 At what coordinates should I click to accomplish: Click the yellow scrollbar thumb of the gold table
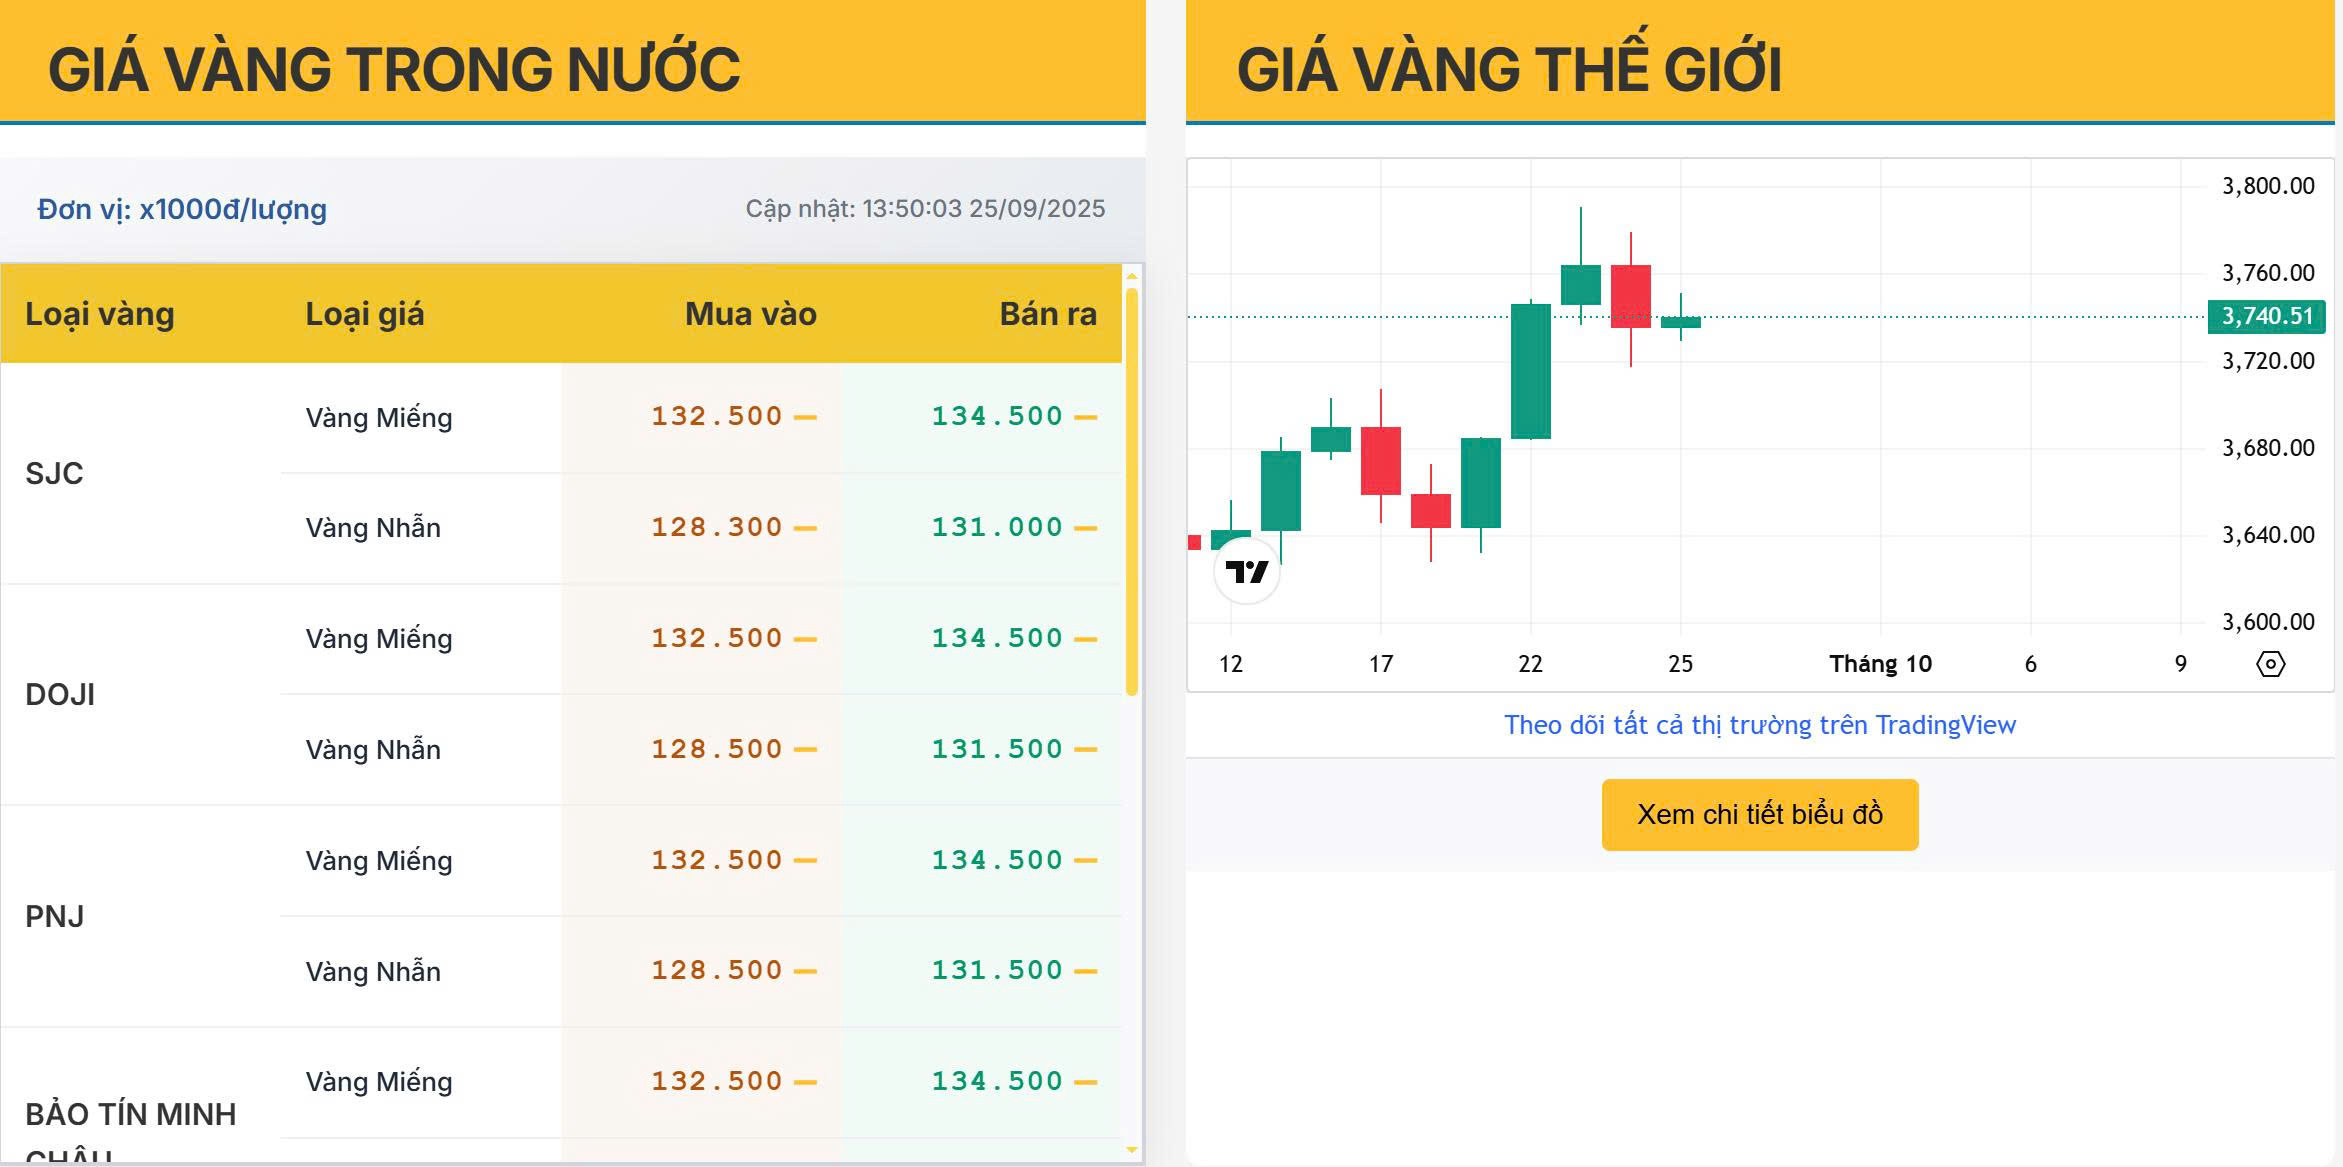[1132, 490]
